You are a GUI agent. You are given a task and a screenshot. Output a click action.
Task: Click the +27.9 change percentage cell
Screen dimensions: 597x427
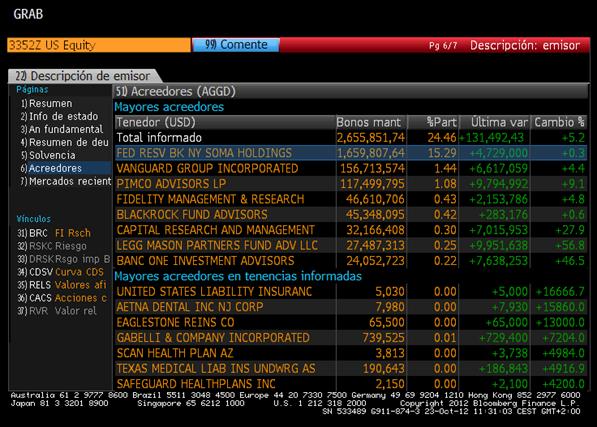570,230
